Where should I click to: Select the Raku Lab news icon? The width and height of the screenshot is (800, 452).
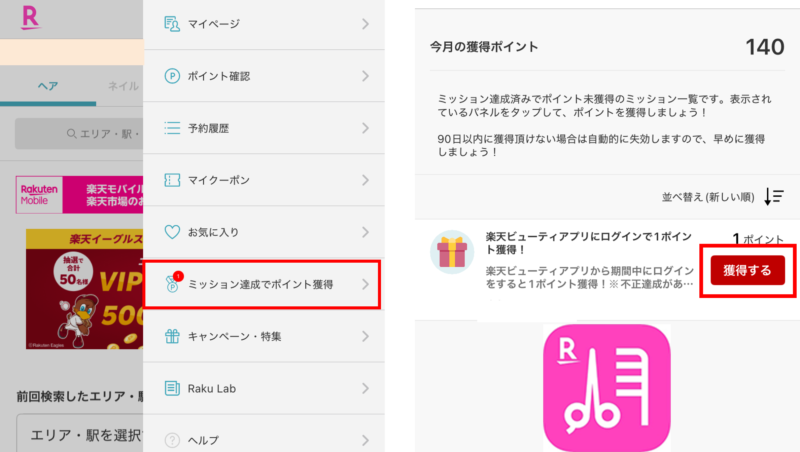pos(172,388)
